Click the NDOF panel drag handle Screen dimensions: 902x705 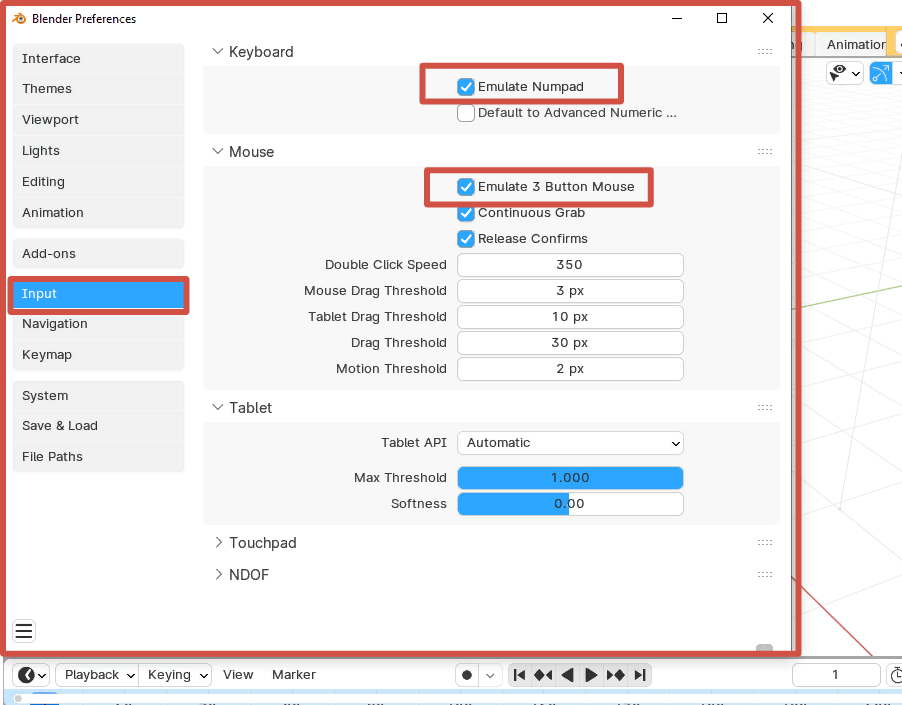[765, 574]
